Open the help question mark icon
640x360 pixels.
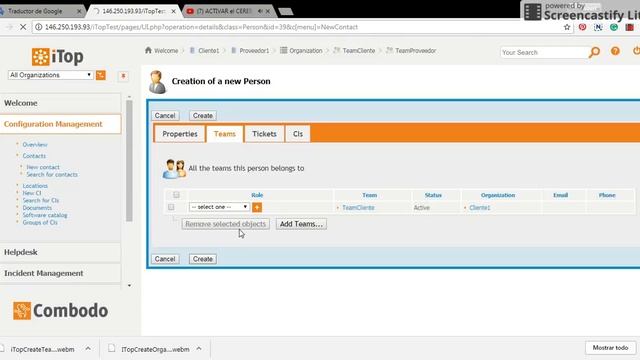615,51
